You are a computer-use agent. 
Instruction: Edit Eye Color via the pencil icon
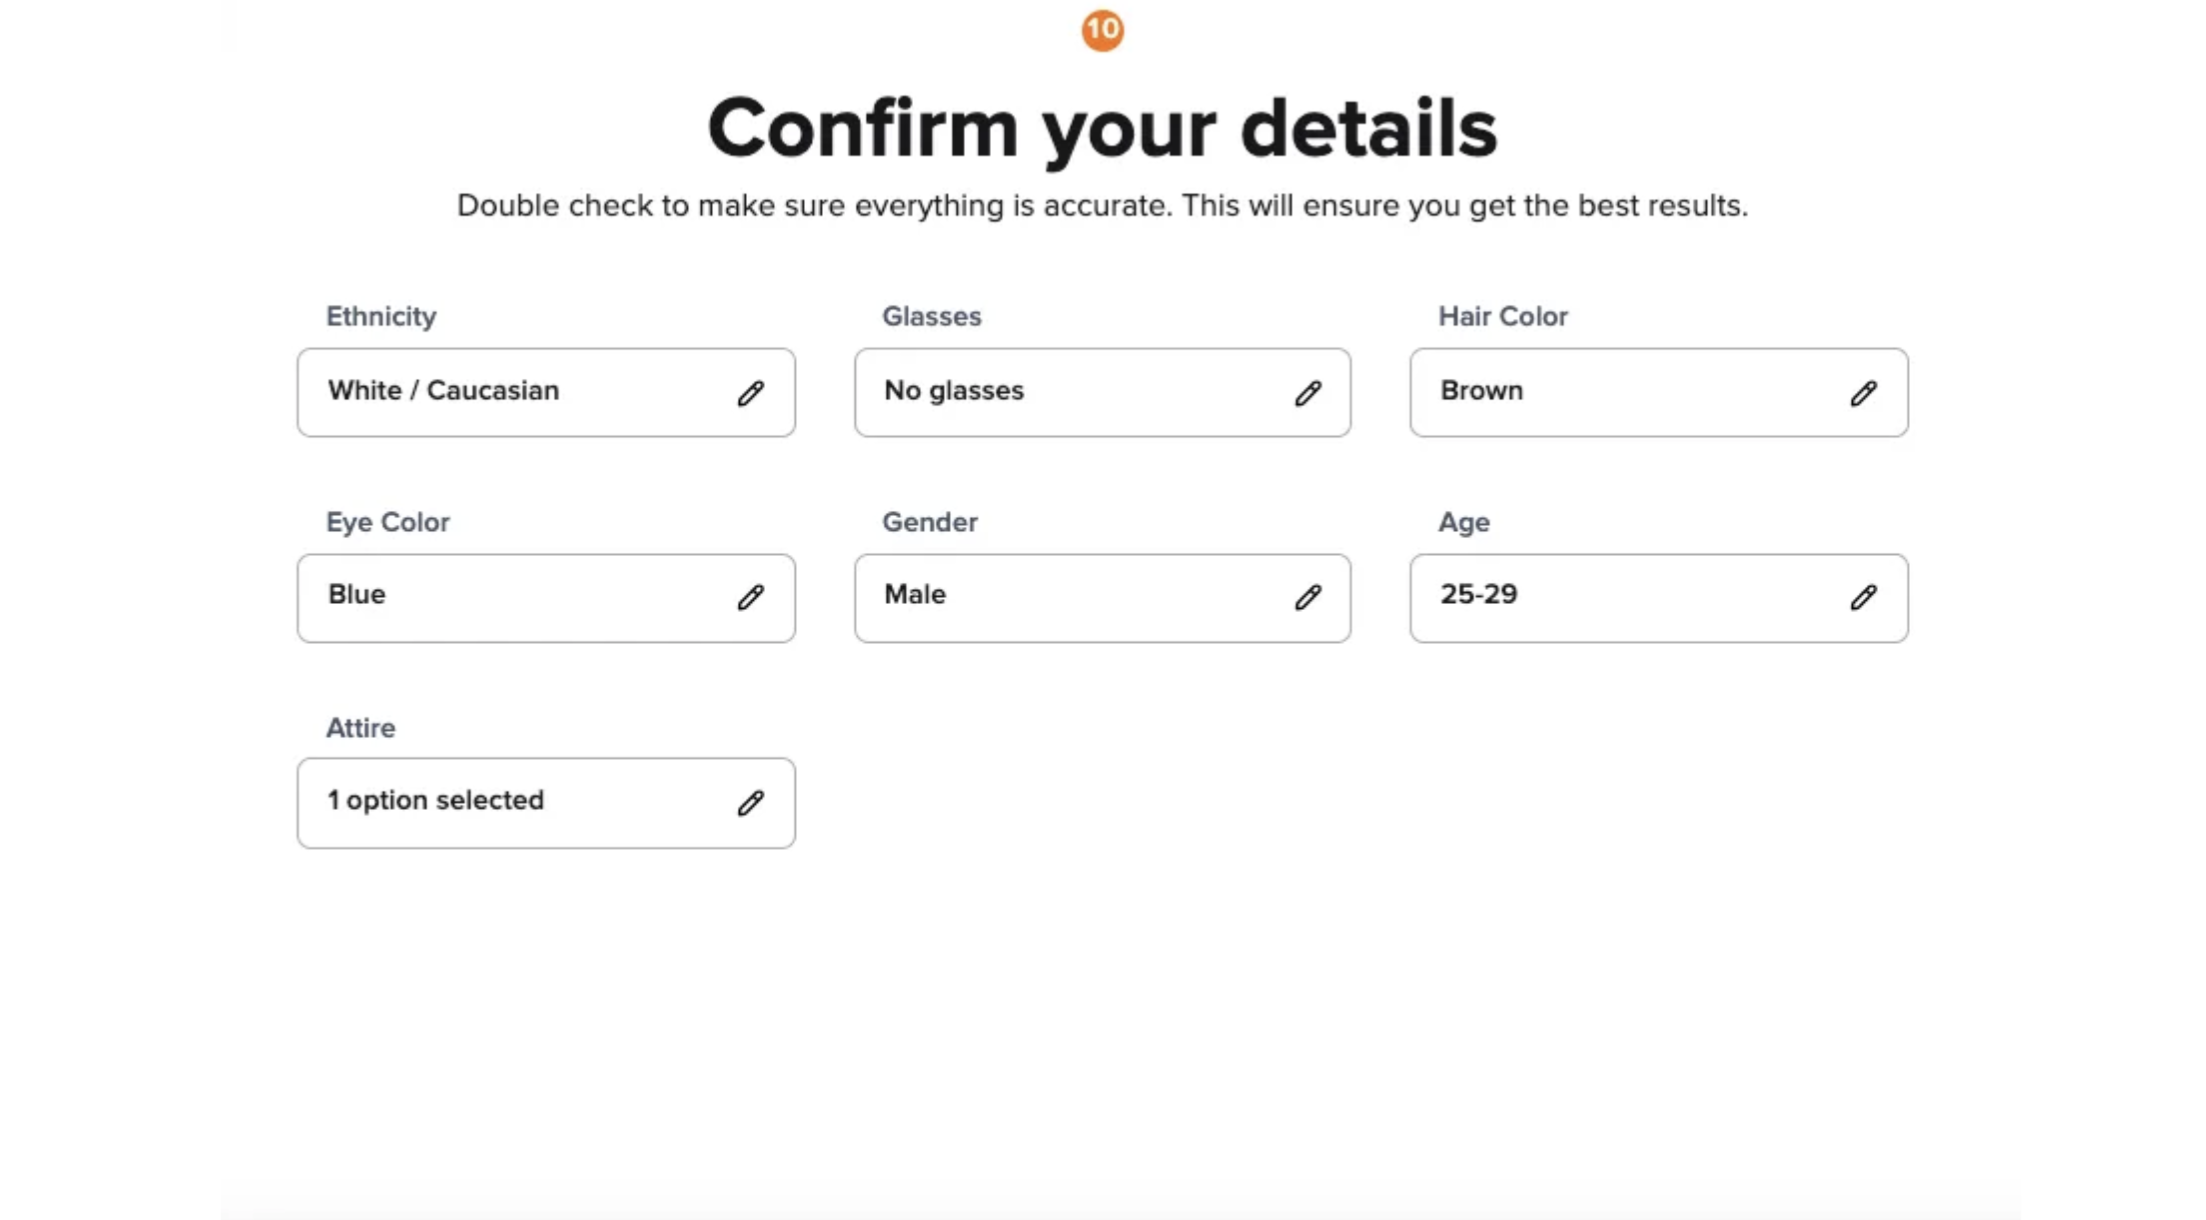click(x=751, y=597)
